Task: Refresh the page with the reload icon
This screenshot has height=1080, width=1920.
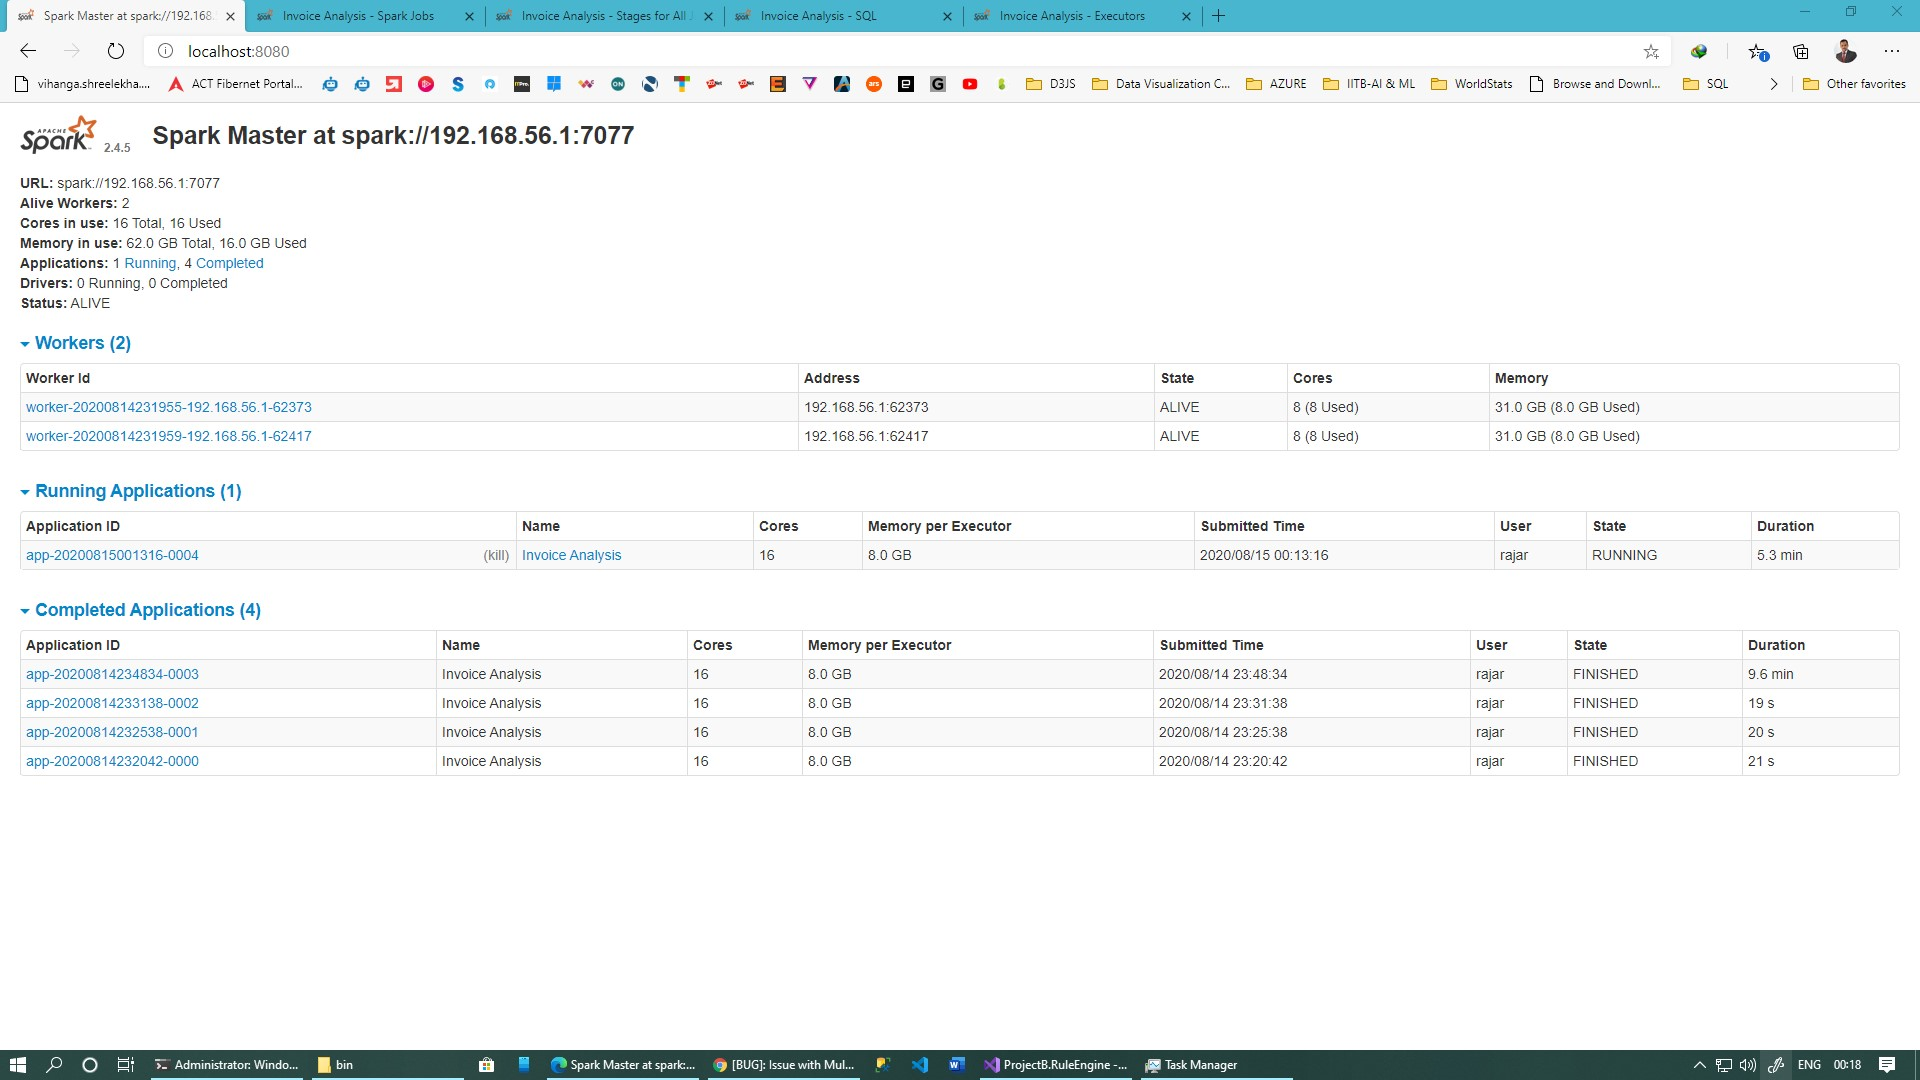Action: pyautogui.click(x=116, y=51)
